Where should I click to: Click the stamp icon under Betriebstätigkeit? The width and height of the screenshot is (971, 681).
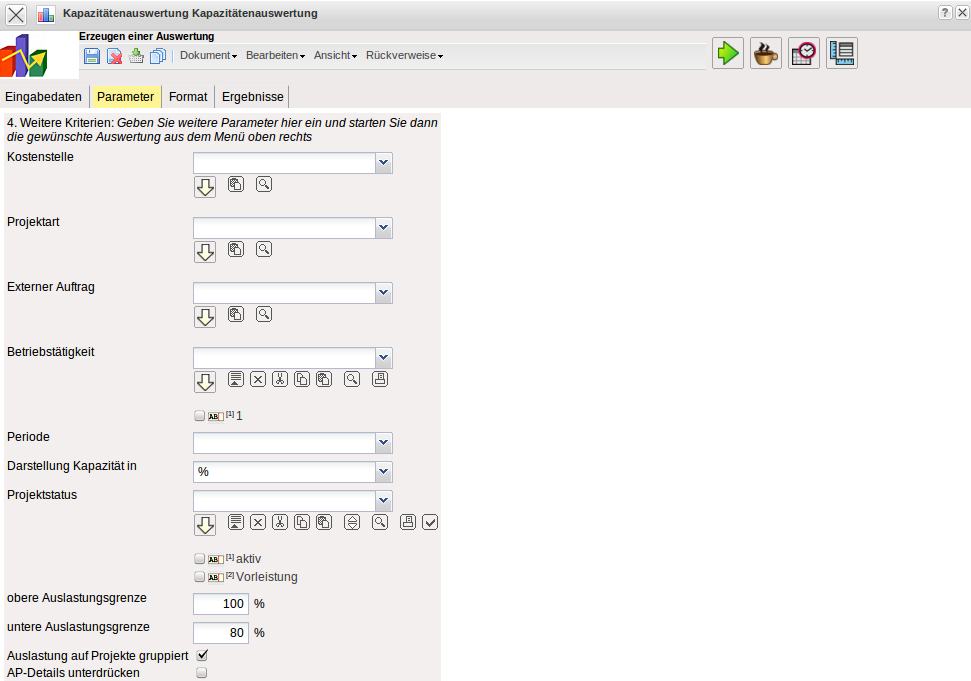click(380, 379)
